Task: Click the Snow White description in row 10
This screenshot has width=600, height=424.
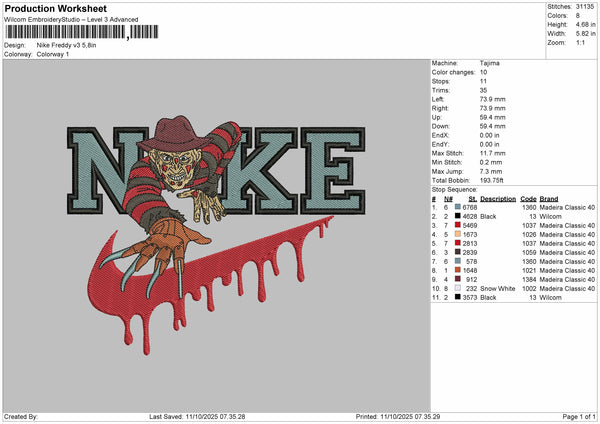Action: 497,288
